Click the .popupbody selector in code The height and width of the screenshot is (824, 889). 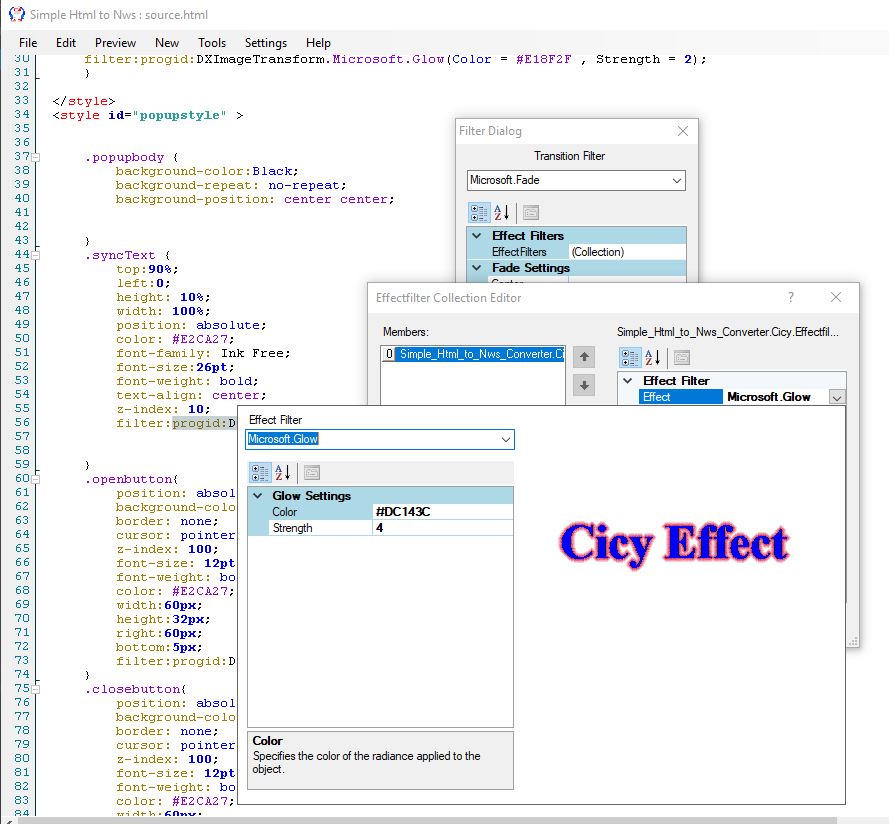coord(124,157)
